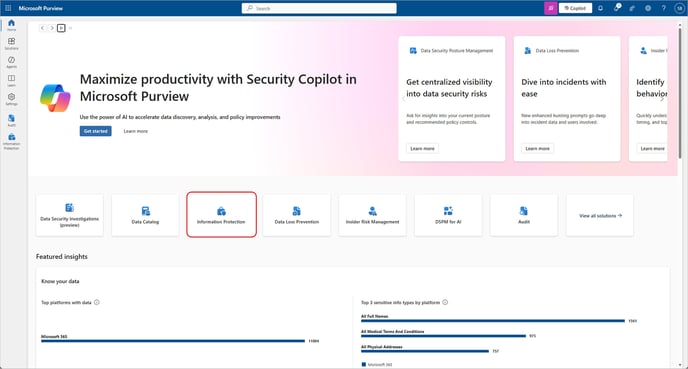Open the Data Loss Prevention card
The width and height of the screenshot is (688, 369).
(x=297, y=215)
